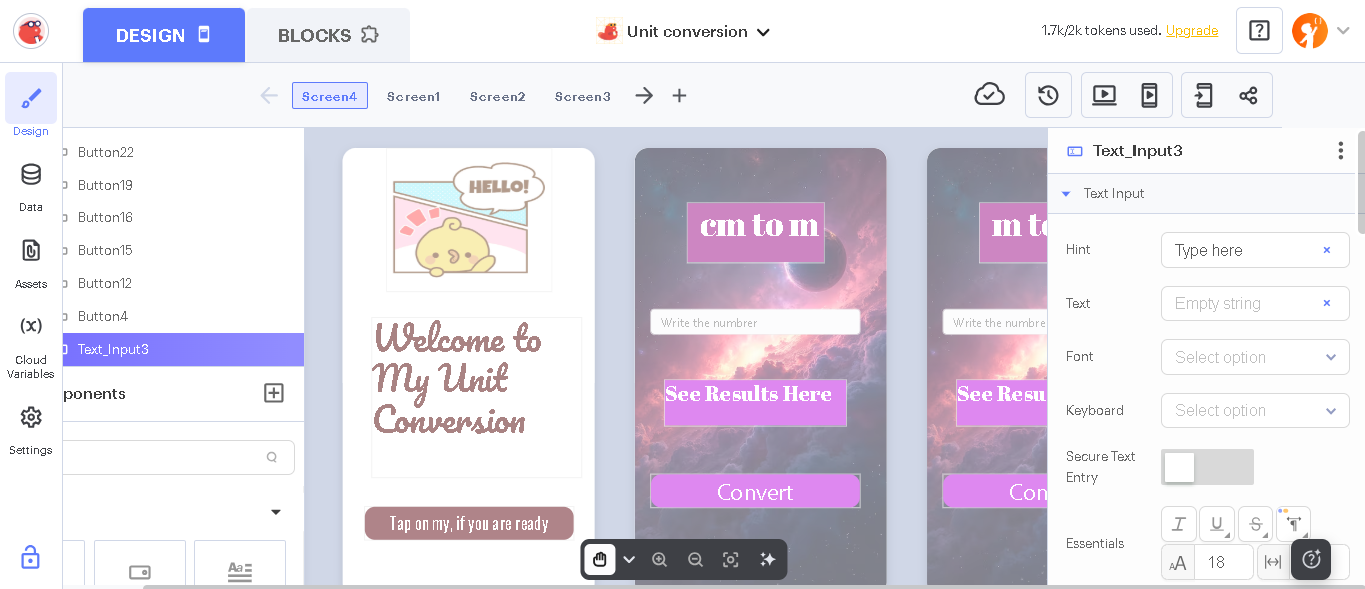Click the Hint input field

click(1255, 250)
